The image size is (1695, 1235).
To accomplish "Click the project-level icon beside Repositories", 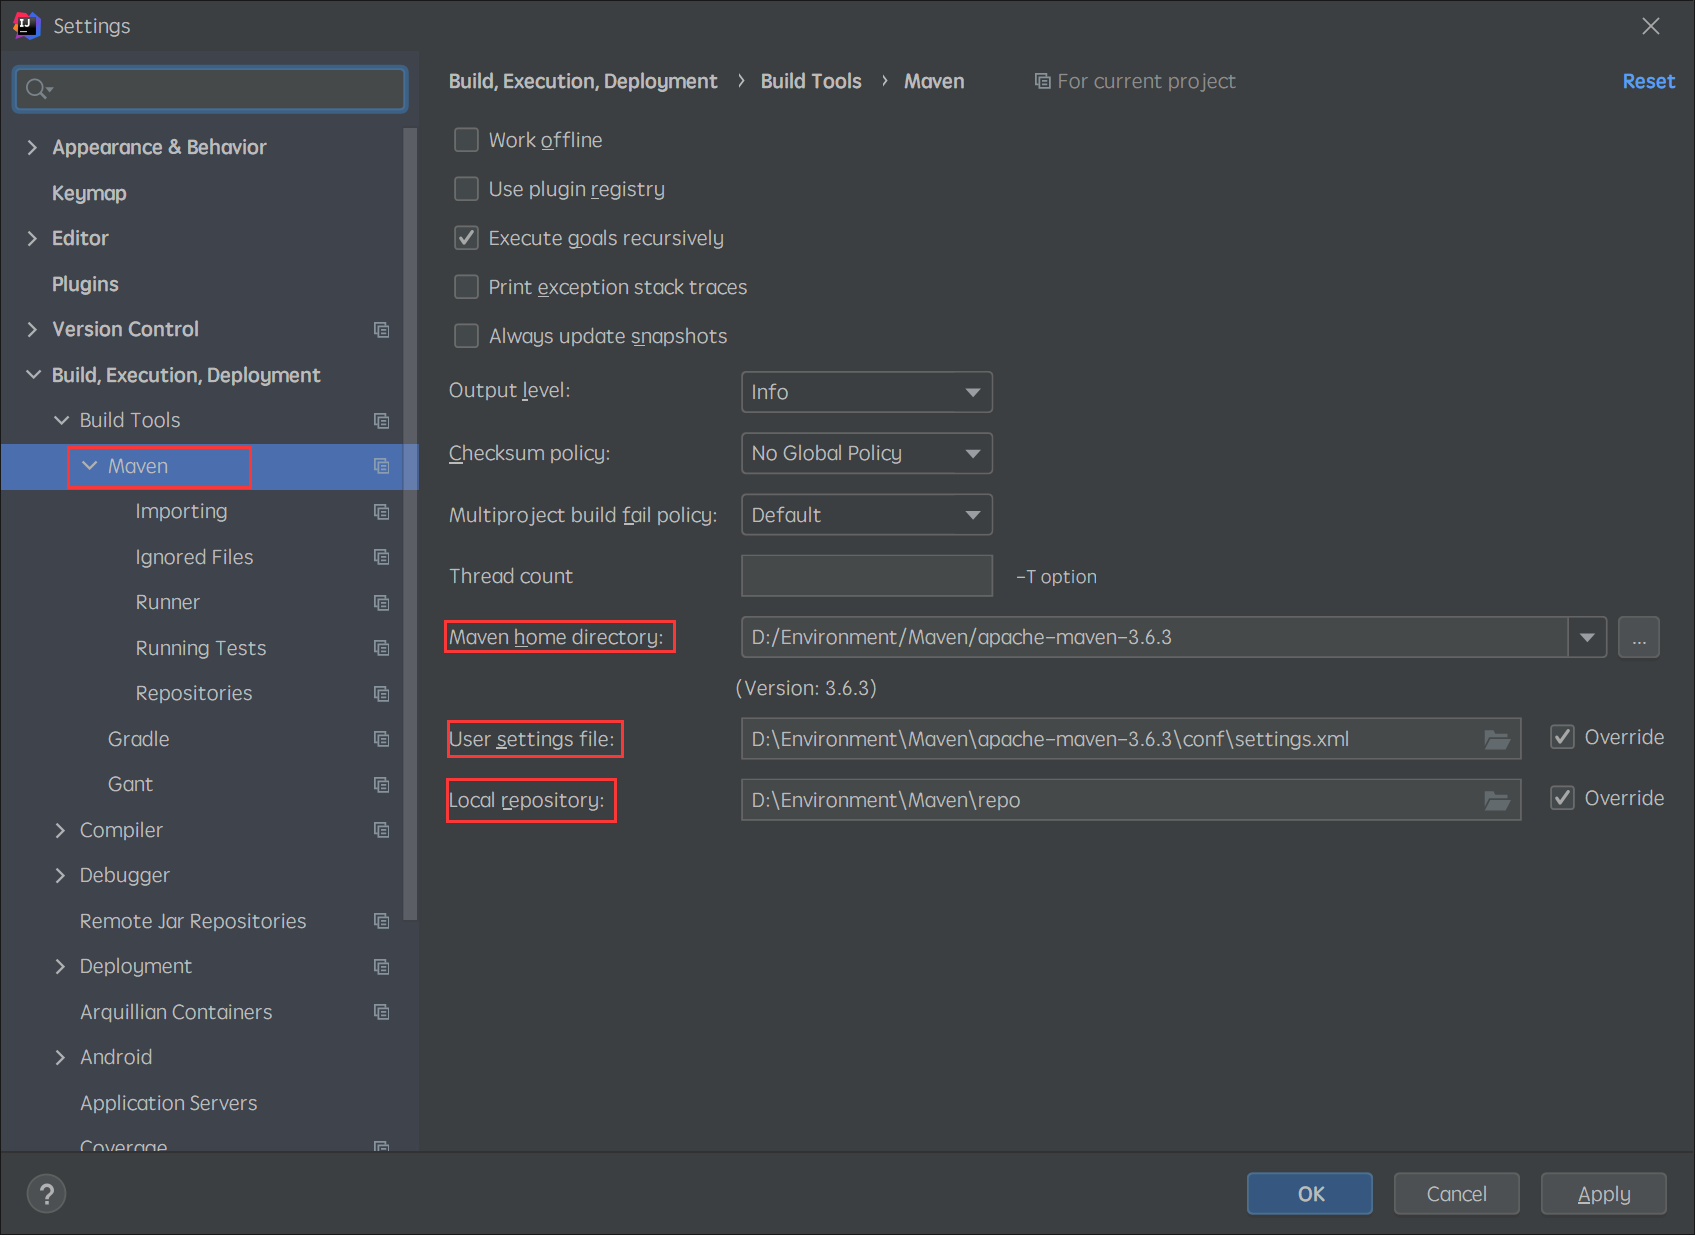I will [381, 693].
